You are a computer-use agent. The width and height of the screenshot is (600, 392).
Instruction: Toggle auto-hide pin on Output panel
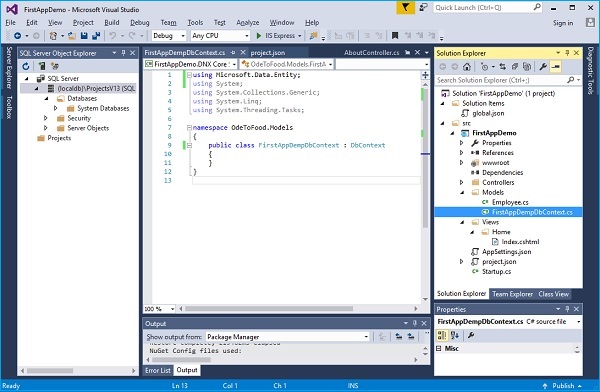point(415,323)
